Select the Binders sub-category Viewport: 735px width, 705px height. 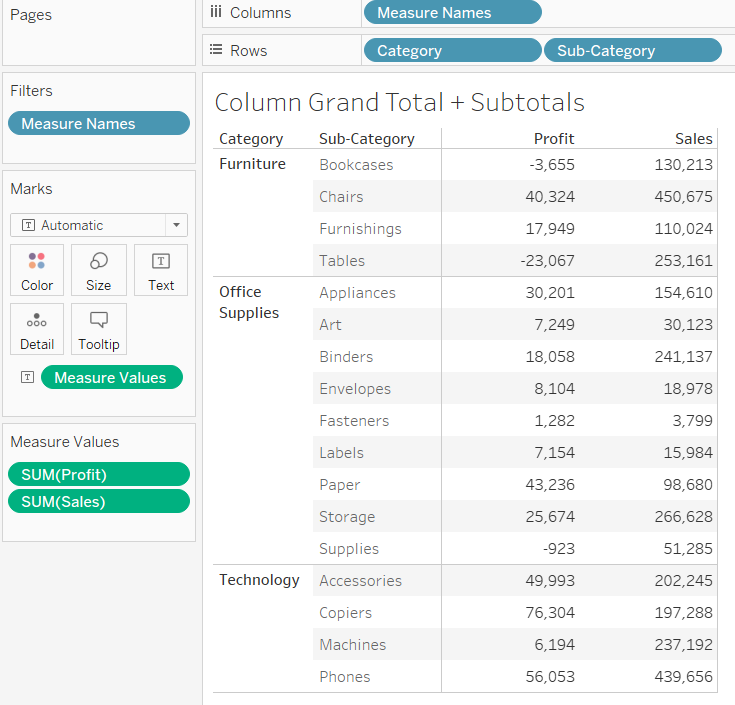coord(346,357)
